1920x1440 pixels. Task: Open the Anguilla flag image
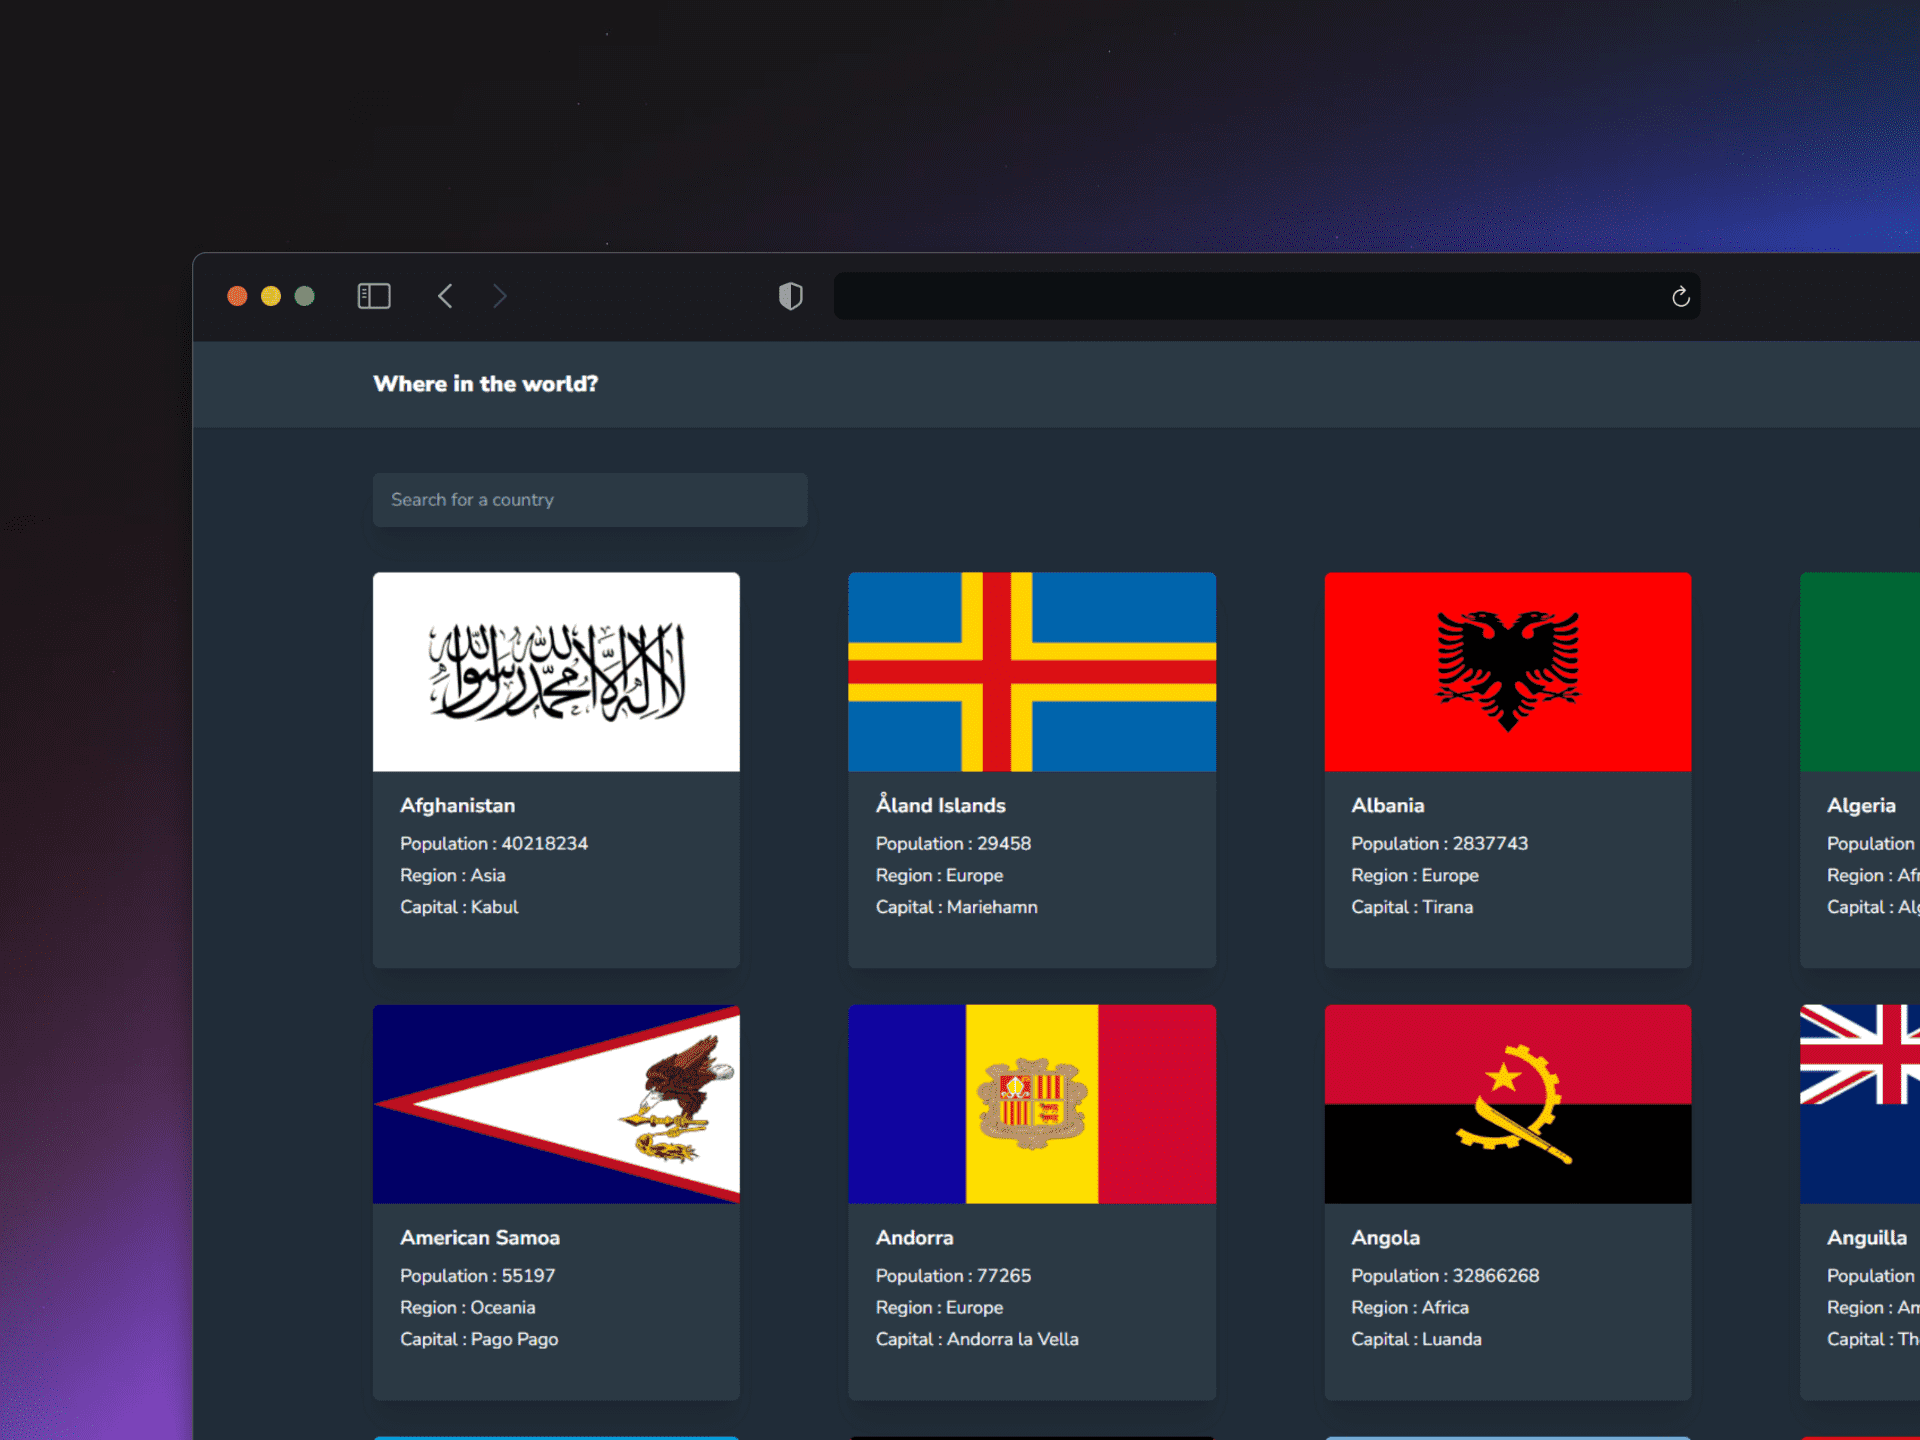click(x=1860, y=1104)
